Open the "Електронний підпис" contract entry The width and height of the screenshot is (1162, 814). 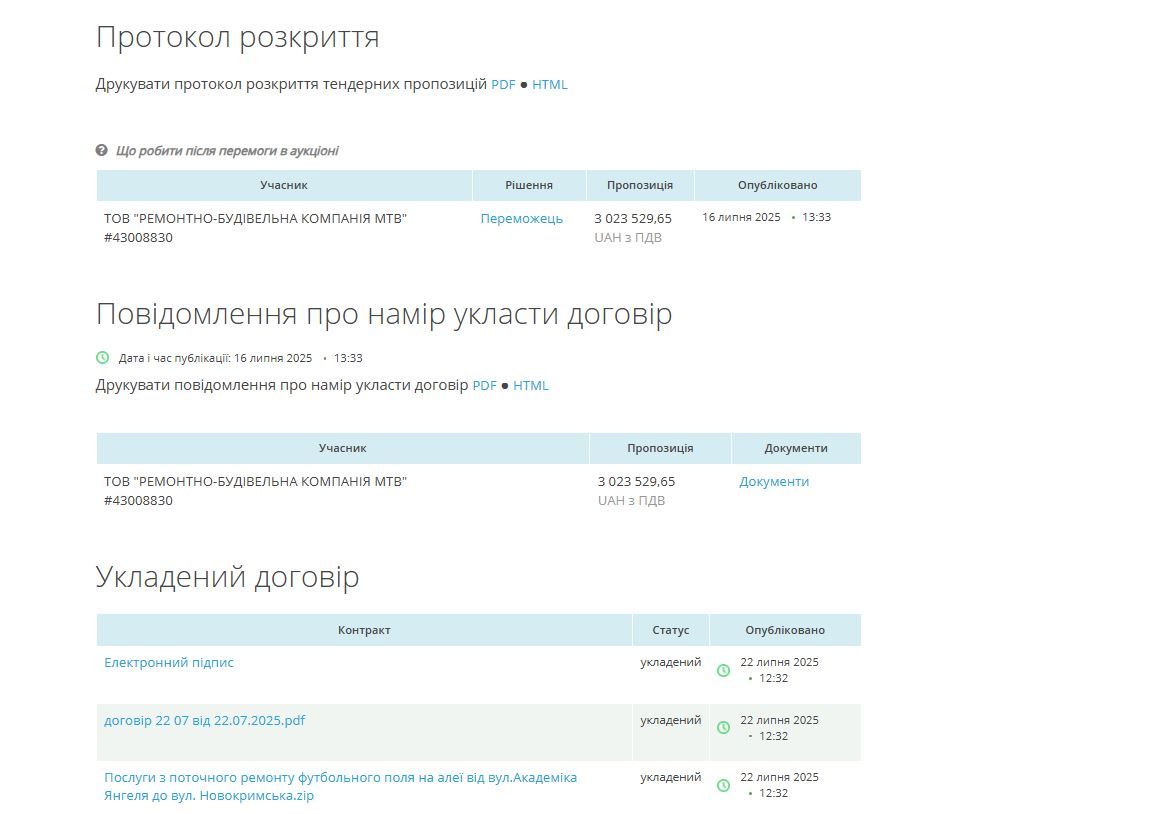click(x=168, y=662)
